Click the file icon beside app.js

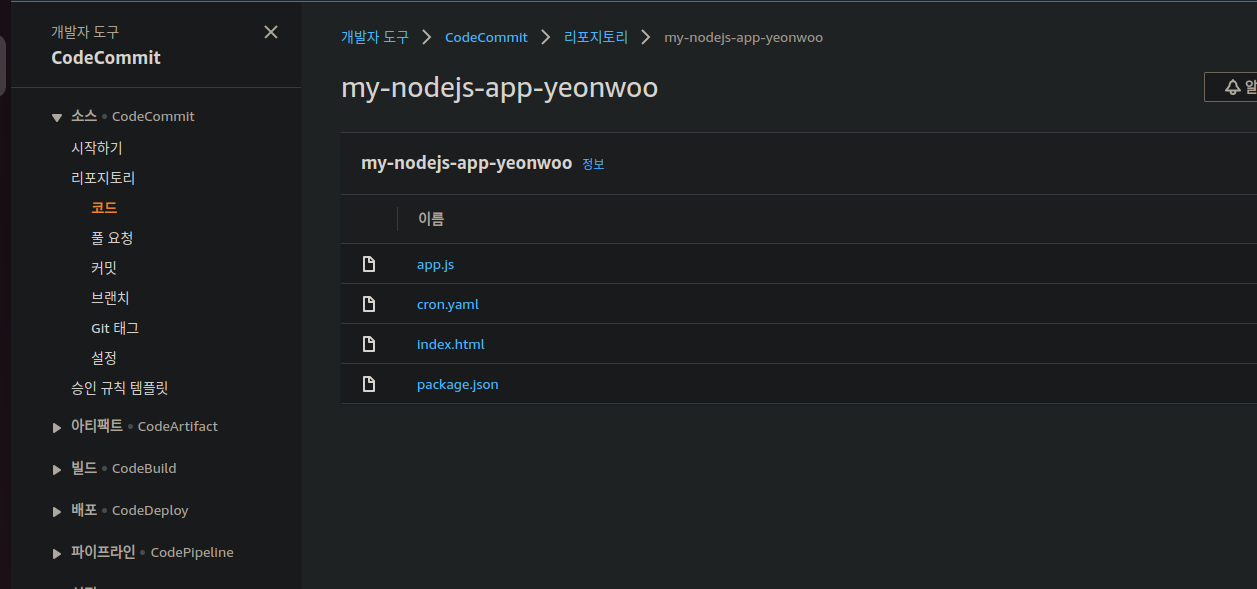369,264
